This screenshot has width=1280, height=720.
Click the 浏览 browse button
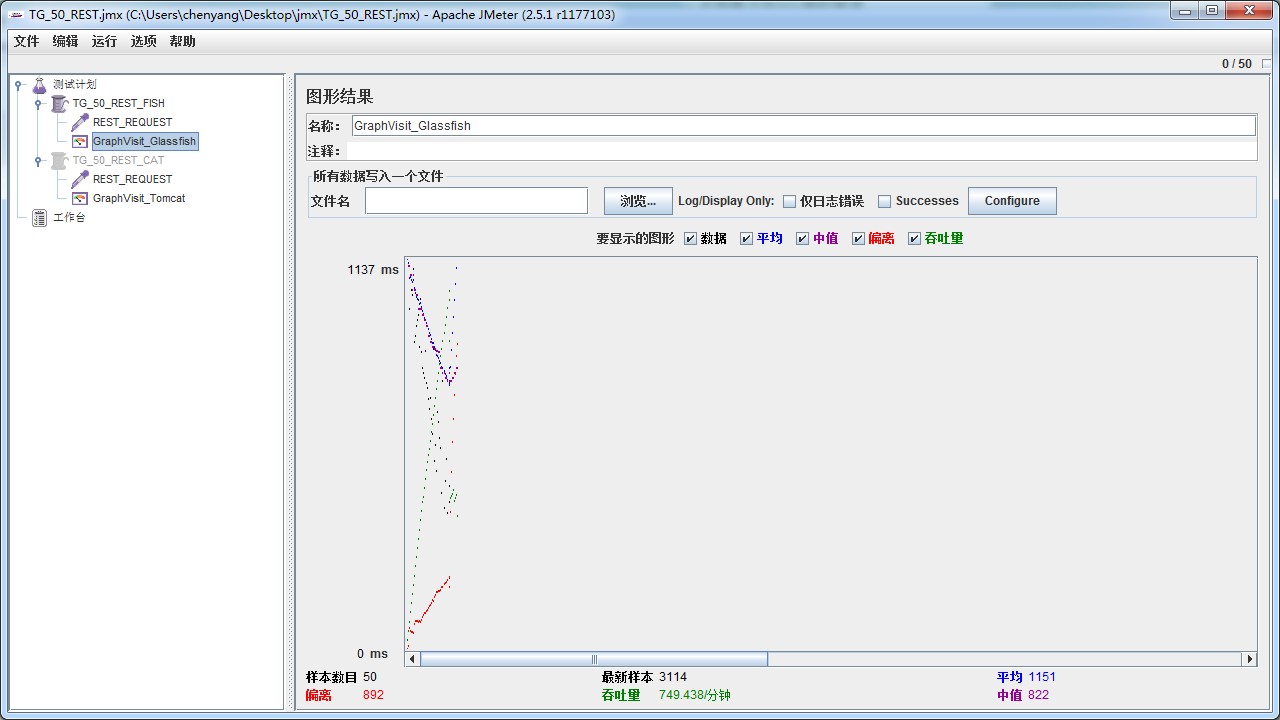[637, 200]
